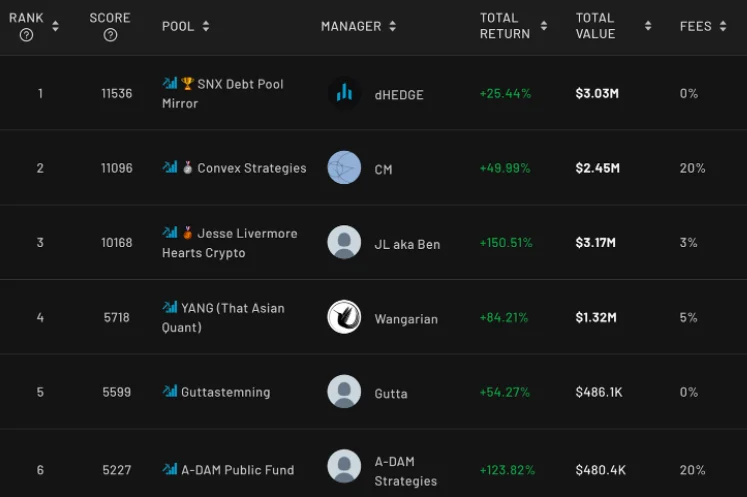Click the TOTAL RETURN column header label

click(505, 26)
